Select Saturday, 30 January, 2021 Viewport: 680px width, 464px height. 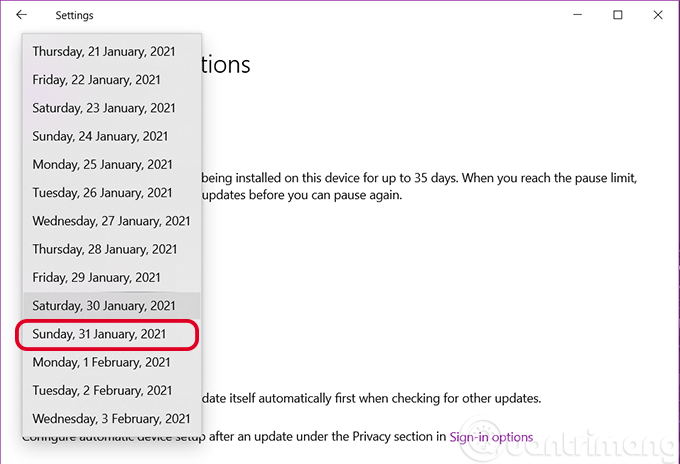point(104,305)
